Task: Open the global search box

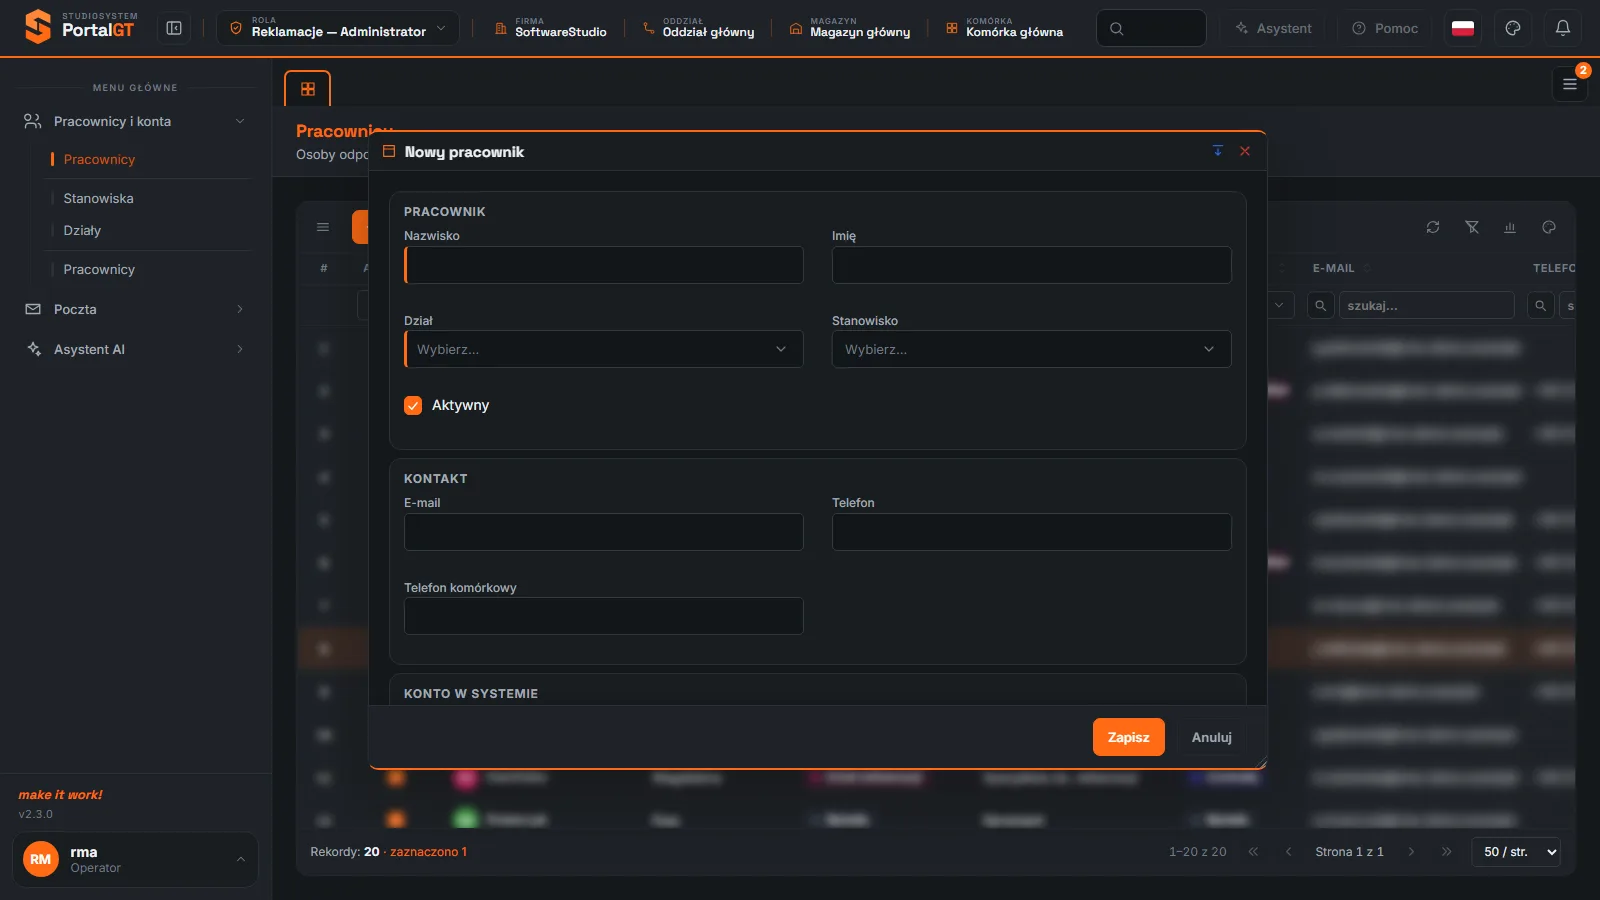Action: [x=1151, y=28]
